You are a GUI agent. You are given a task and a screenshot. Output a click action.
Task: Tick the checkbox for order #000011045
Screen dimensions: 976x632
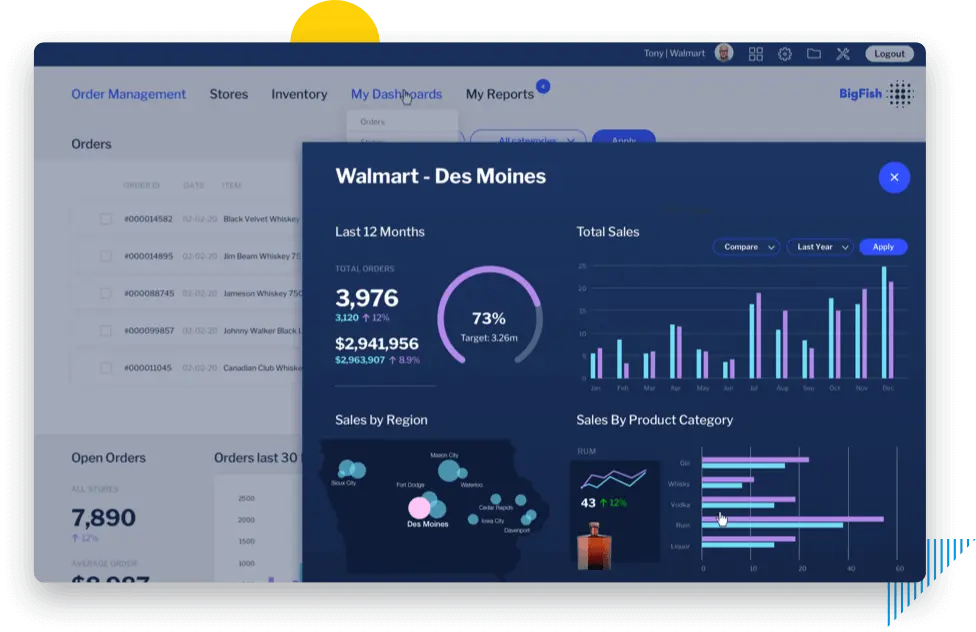click(x=106, y=367)
